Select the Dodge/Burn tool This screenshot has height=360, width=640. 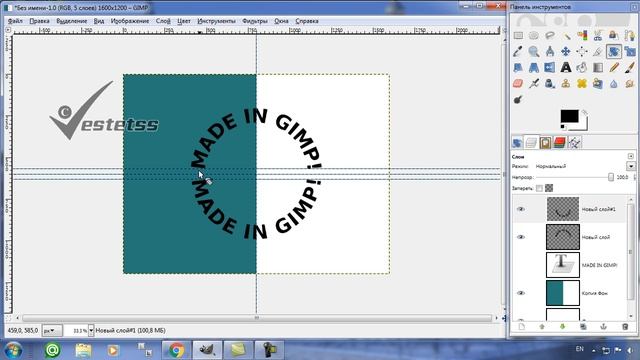pyautogui.click(x=518, y=99)
